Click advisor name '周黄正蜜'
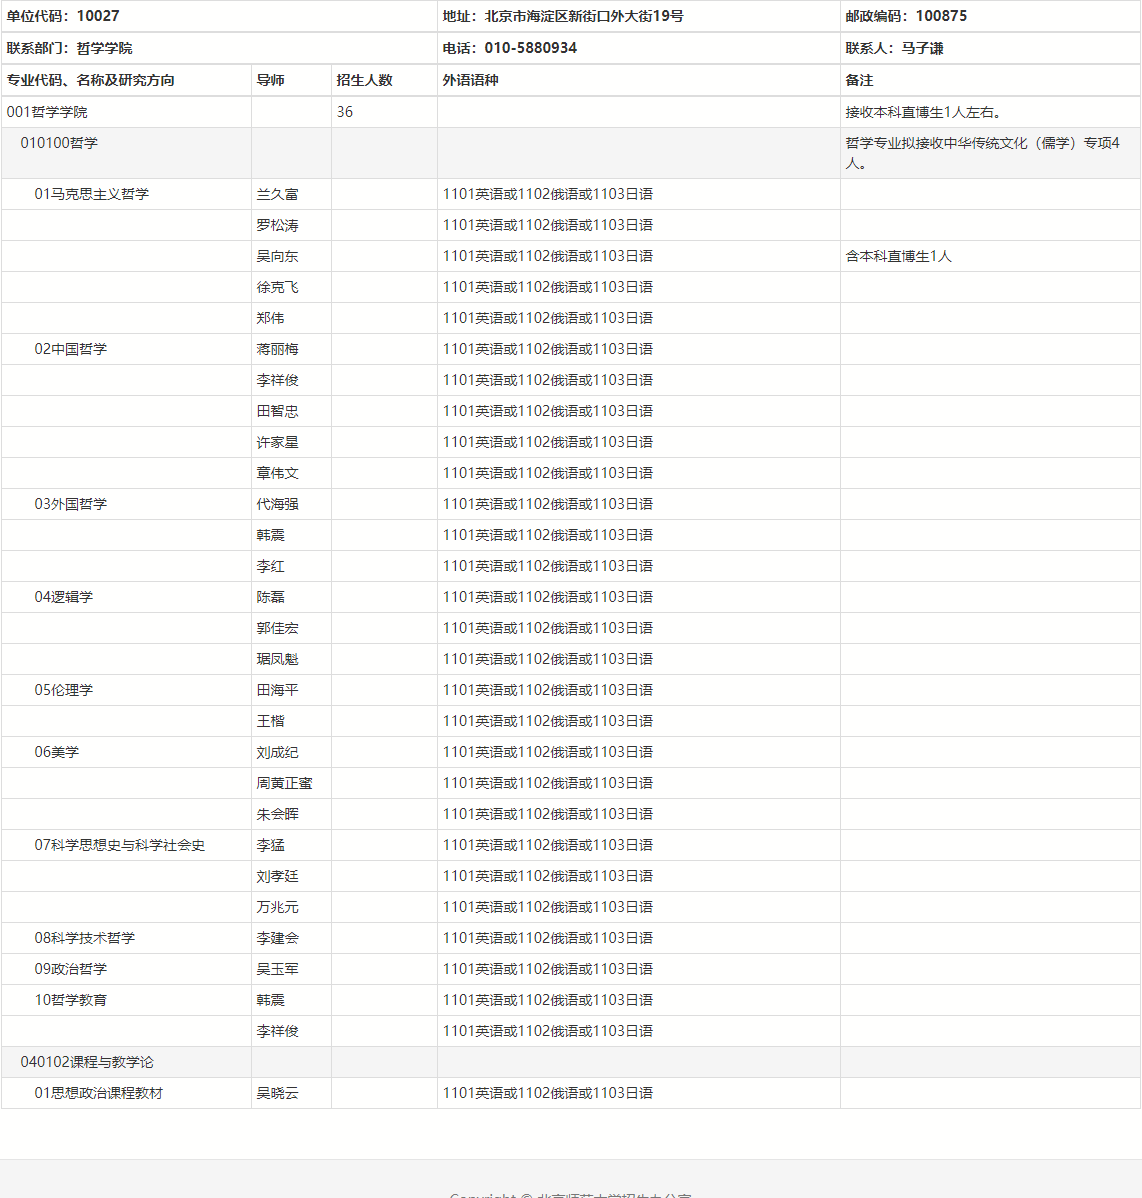 pyautogui.click(x=284, y=783)
